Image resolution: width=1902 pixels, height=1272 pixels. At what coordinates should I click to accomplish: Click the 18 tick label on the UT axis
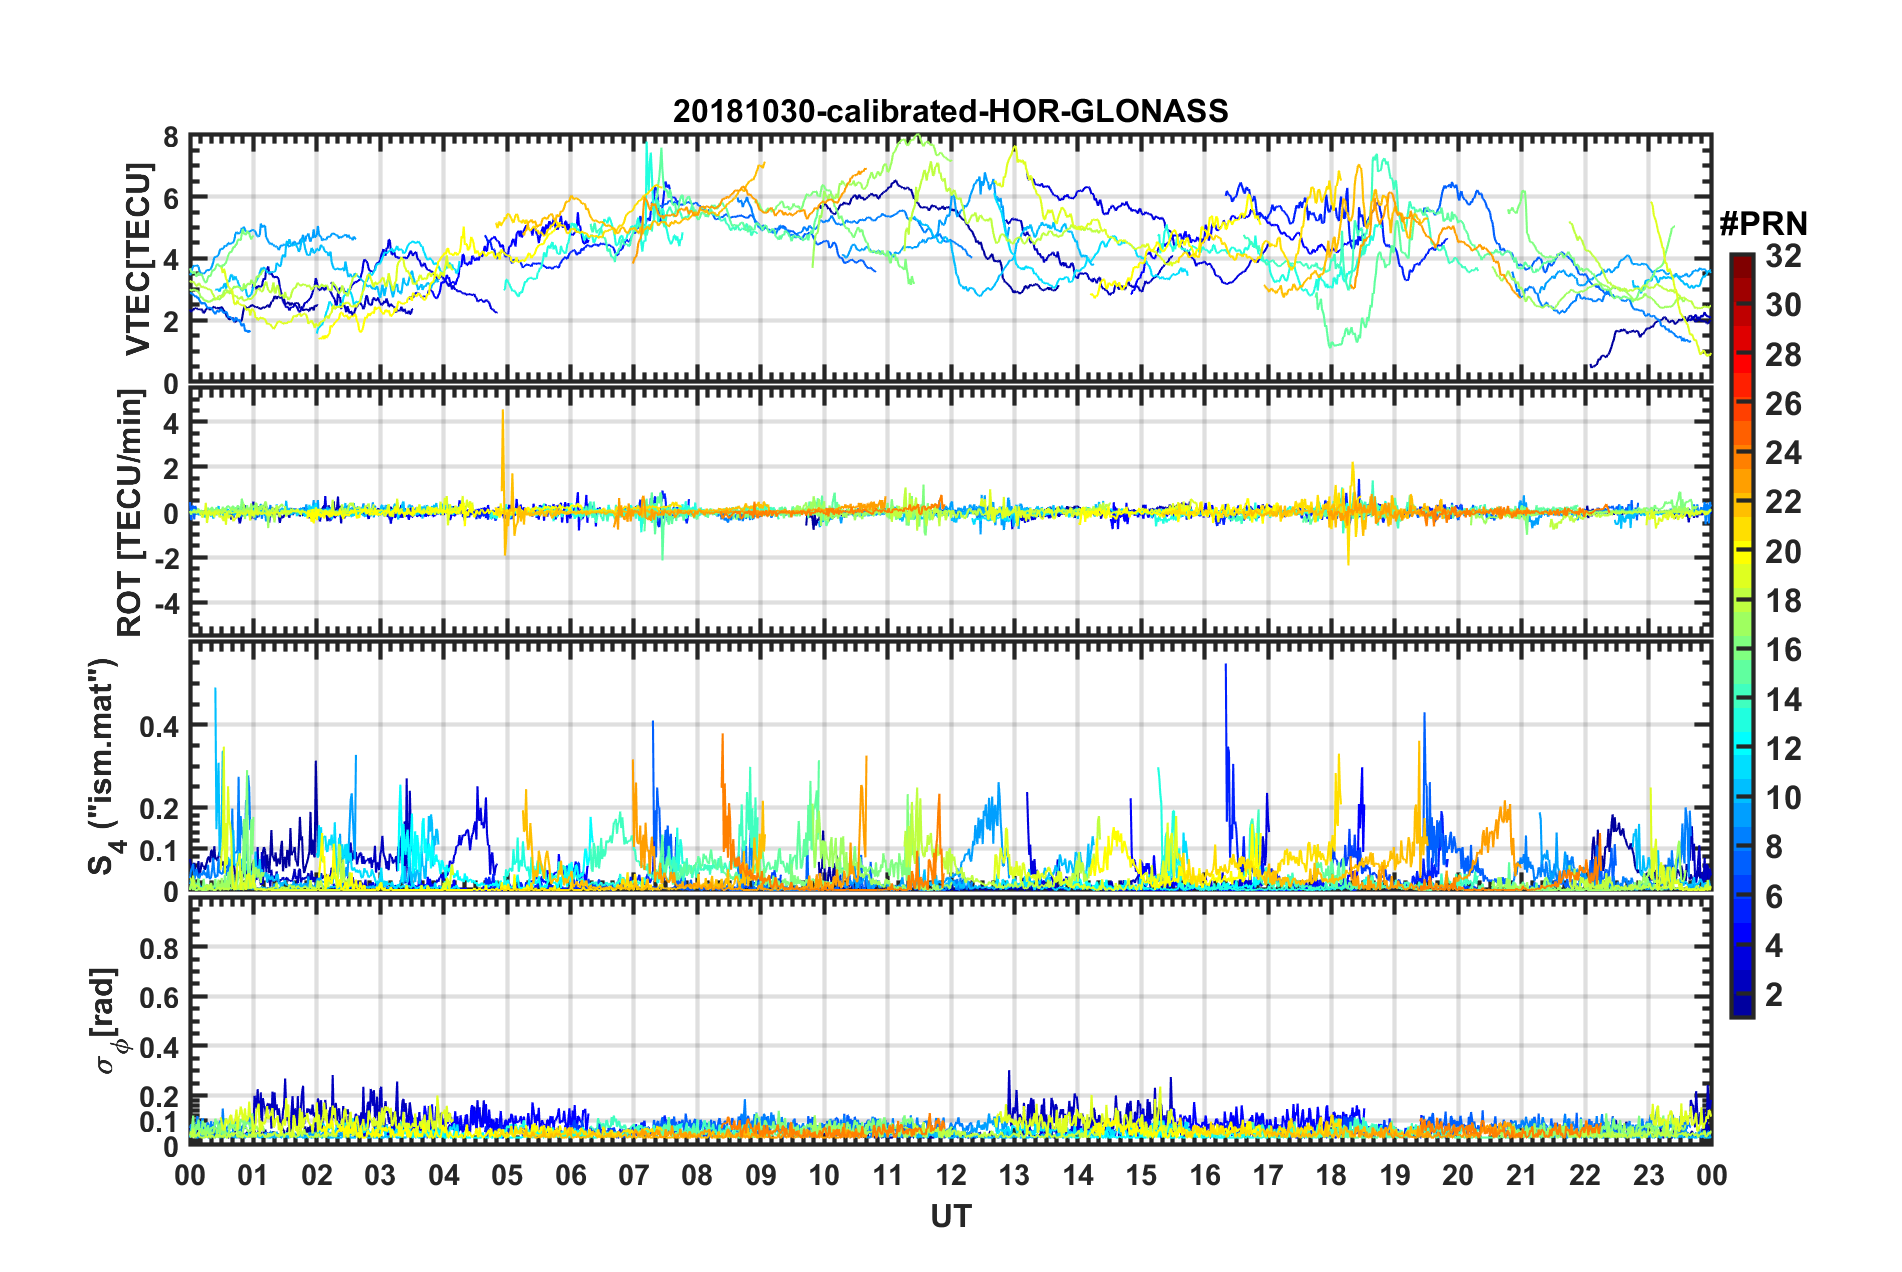(1331, 1175)
